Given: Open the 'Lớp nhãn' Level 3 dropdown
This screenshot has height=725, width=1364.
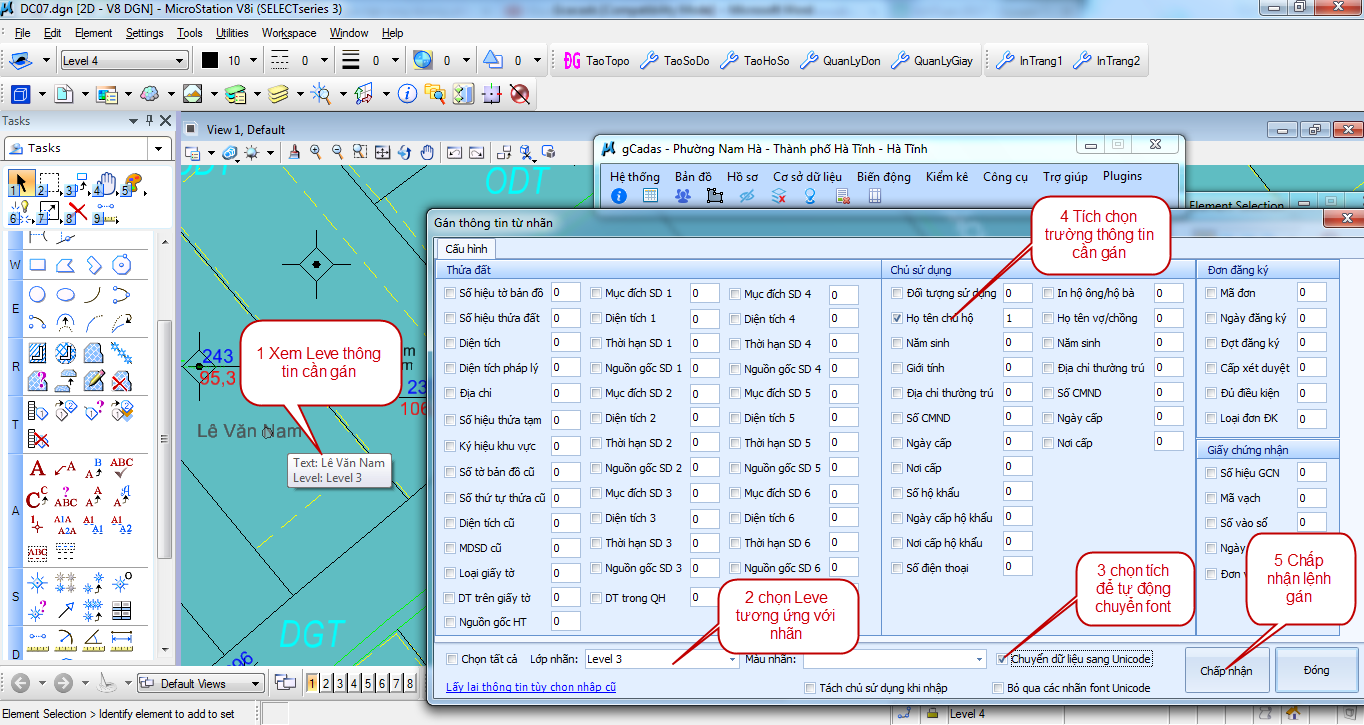Looking at the screenshot, I should tap(733, 660).
